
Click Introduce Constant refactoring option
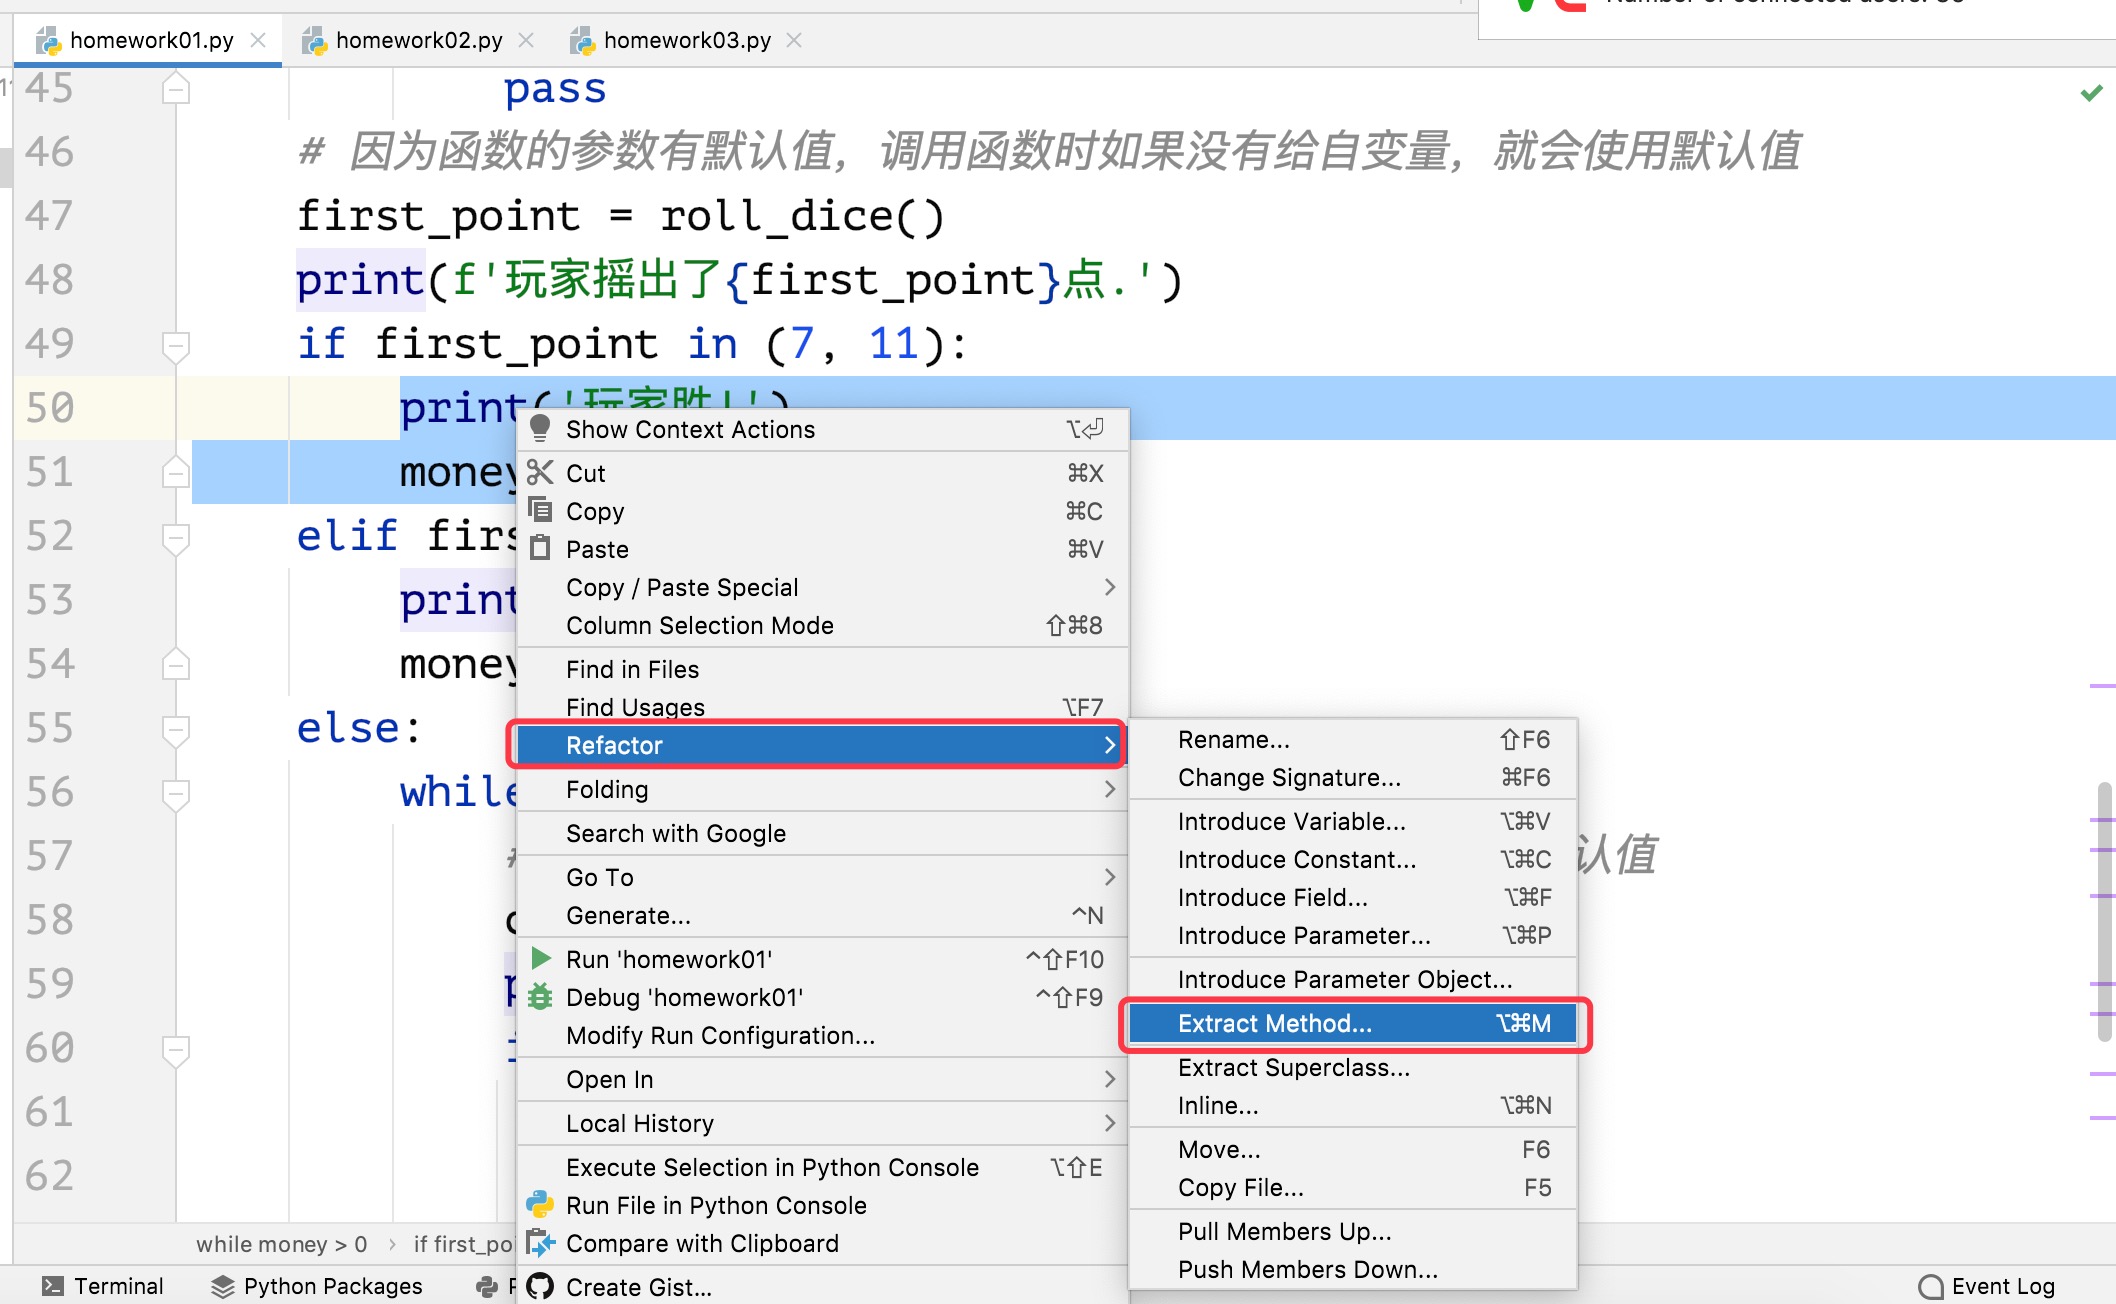(x=1295, y=860)
